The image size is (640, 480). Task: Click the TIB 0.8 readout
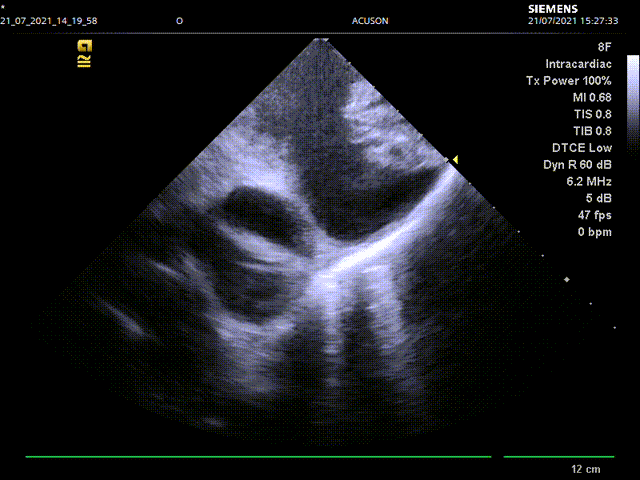coord(591,131)
